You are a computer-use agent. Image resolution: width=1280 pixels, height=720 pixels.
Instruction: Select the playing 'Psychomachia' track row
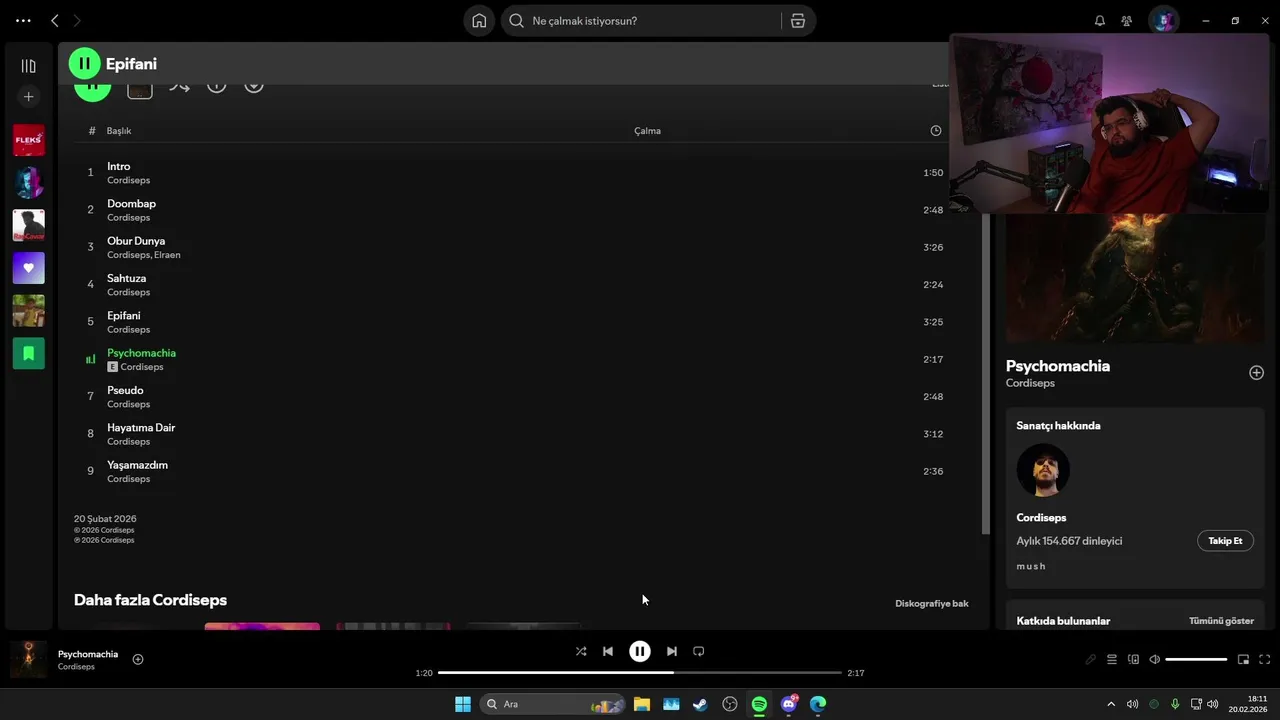514,359
